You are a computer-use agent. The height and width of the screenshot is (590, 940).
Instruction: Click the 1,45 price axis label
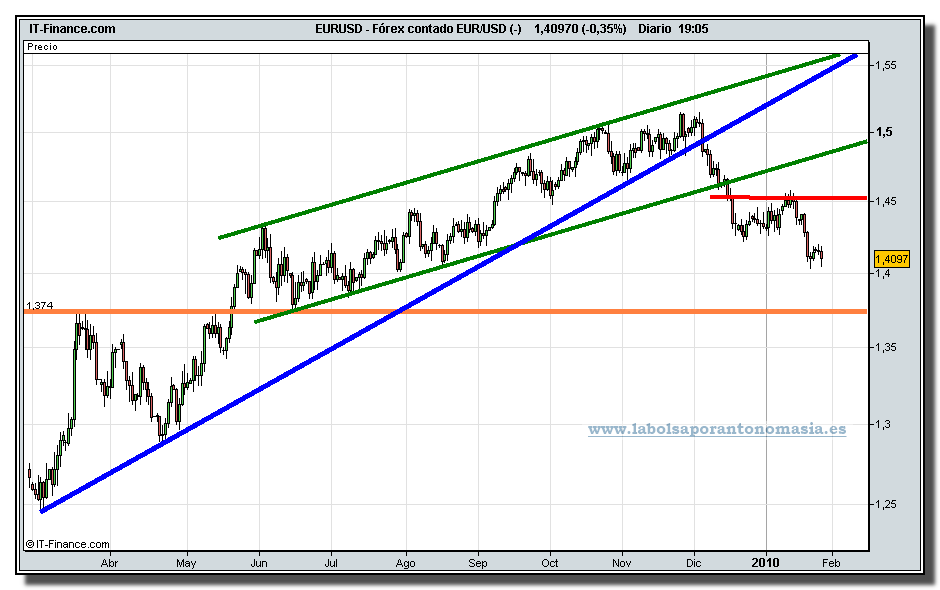(885, 201)
